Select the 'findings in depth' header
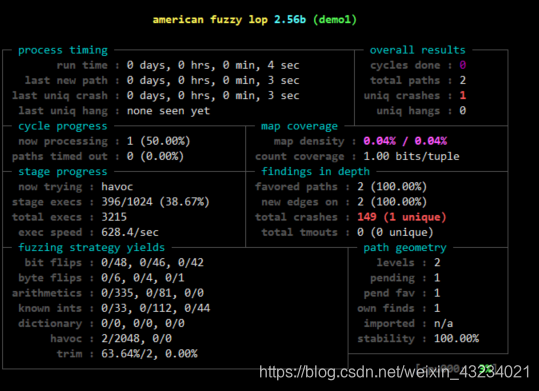The height and width of the screenshot is (391, 539). click(x=316, y=172)
